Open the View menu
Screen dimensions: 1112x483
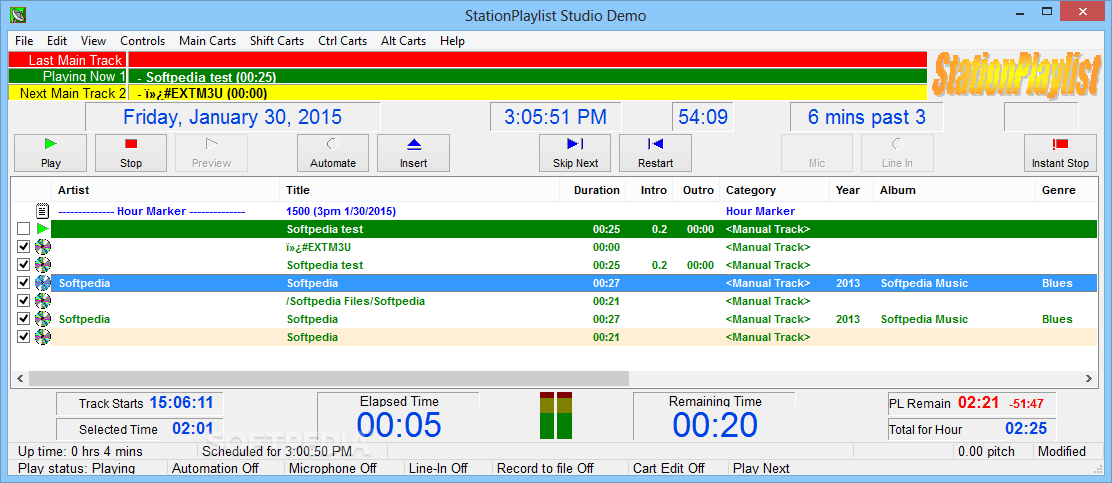pyautogui.click(x=94, y=41)
